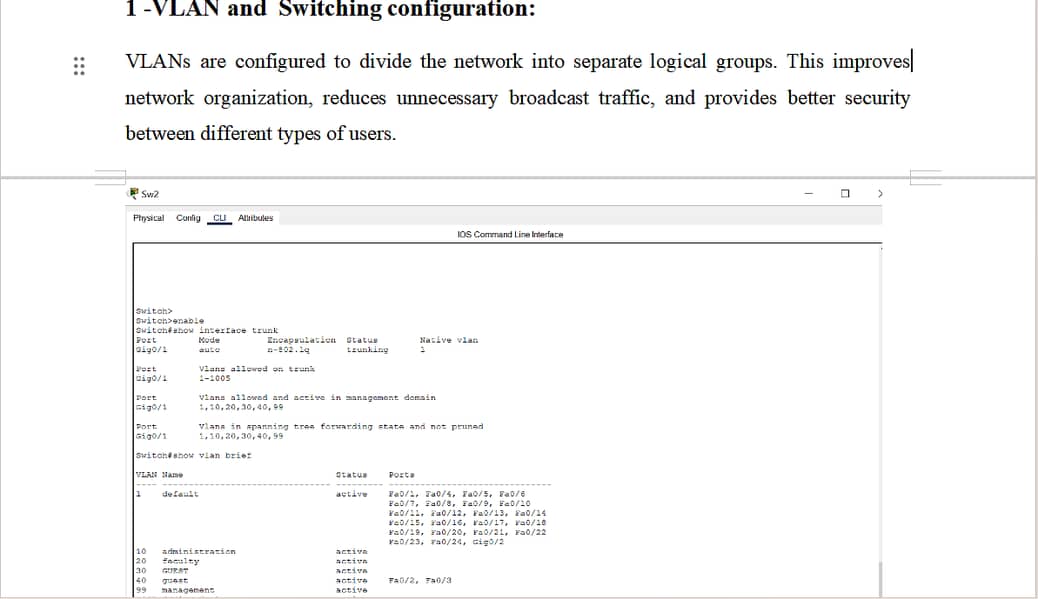Click the "default" VLAN name
This screenshot has height=599, width=1038.
[180, 494]
